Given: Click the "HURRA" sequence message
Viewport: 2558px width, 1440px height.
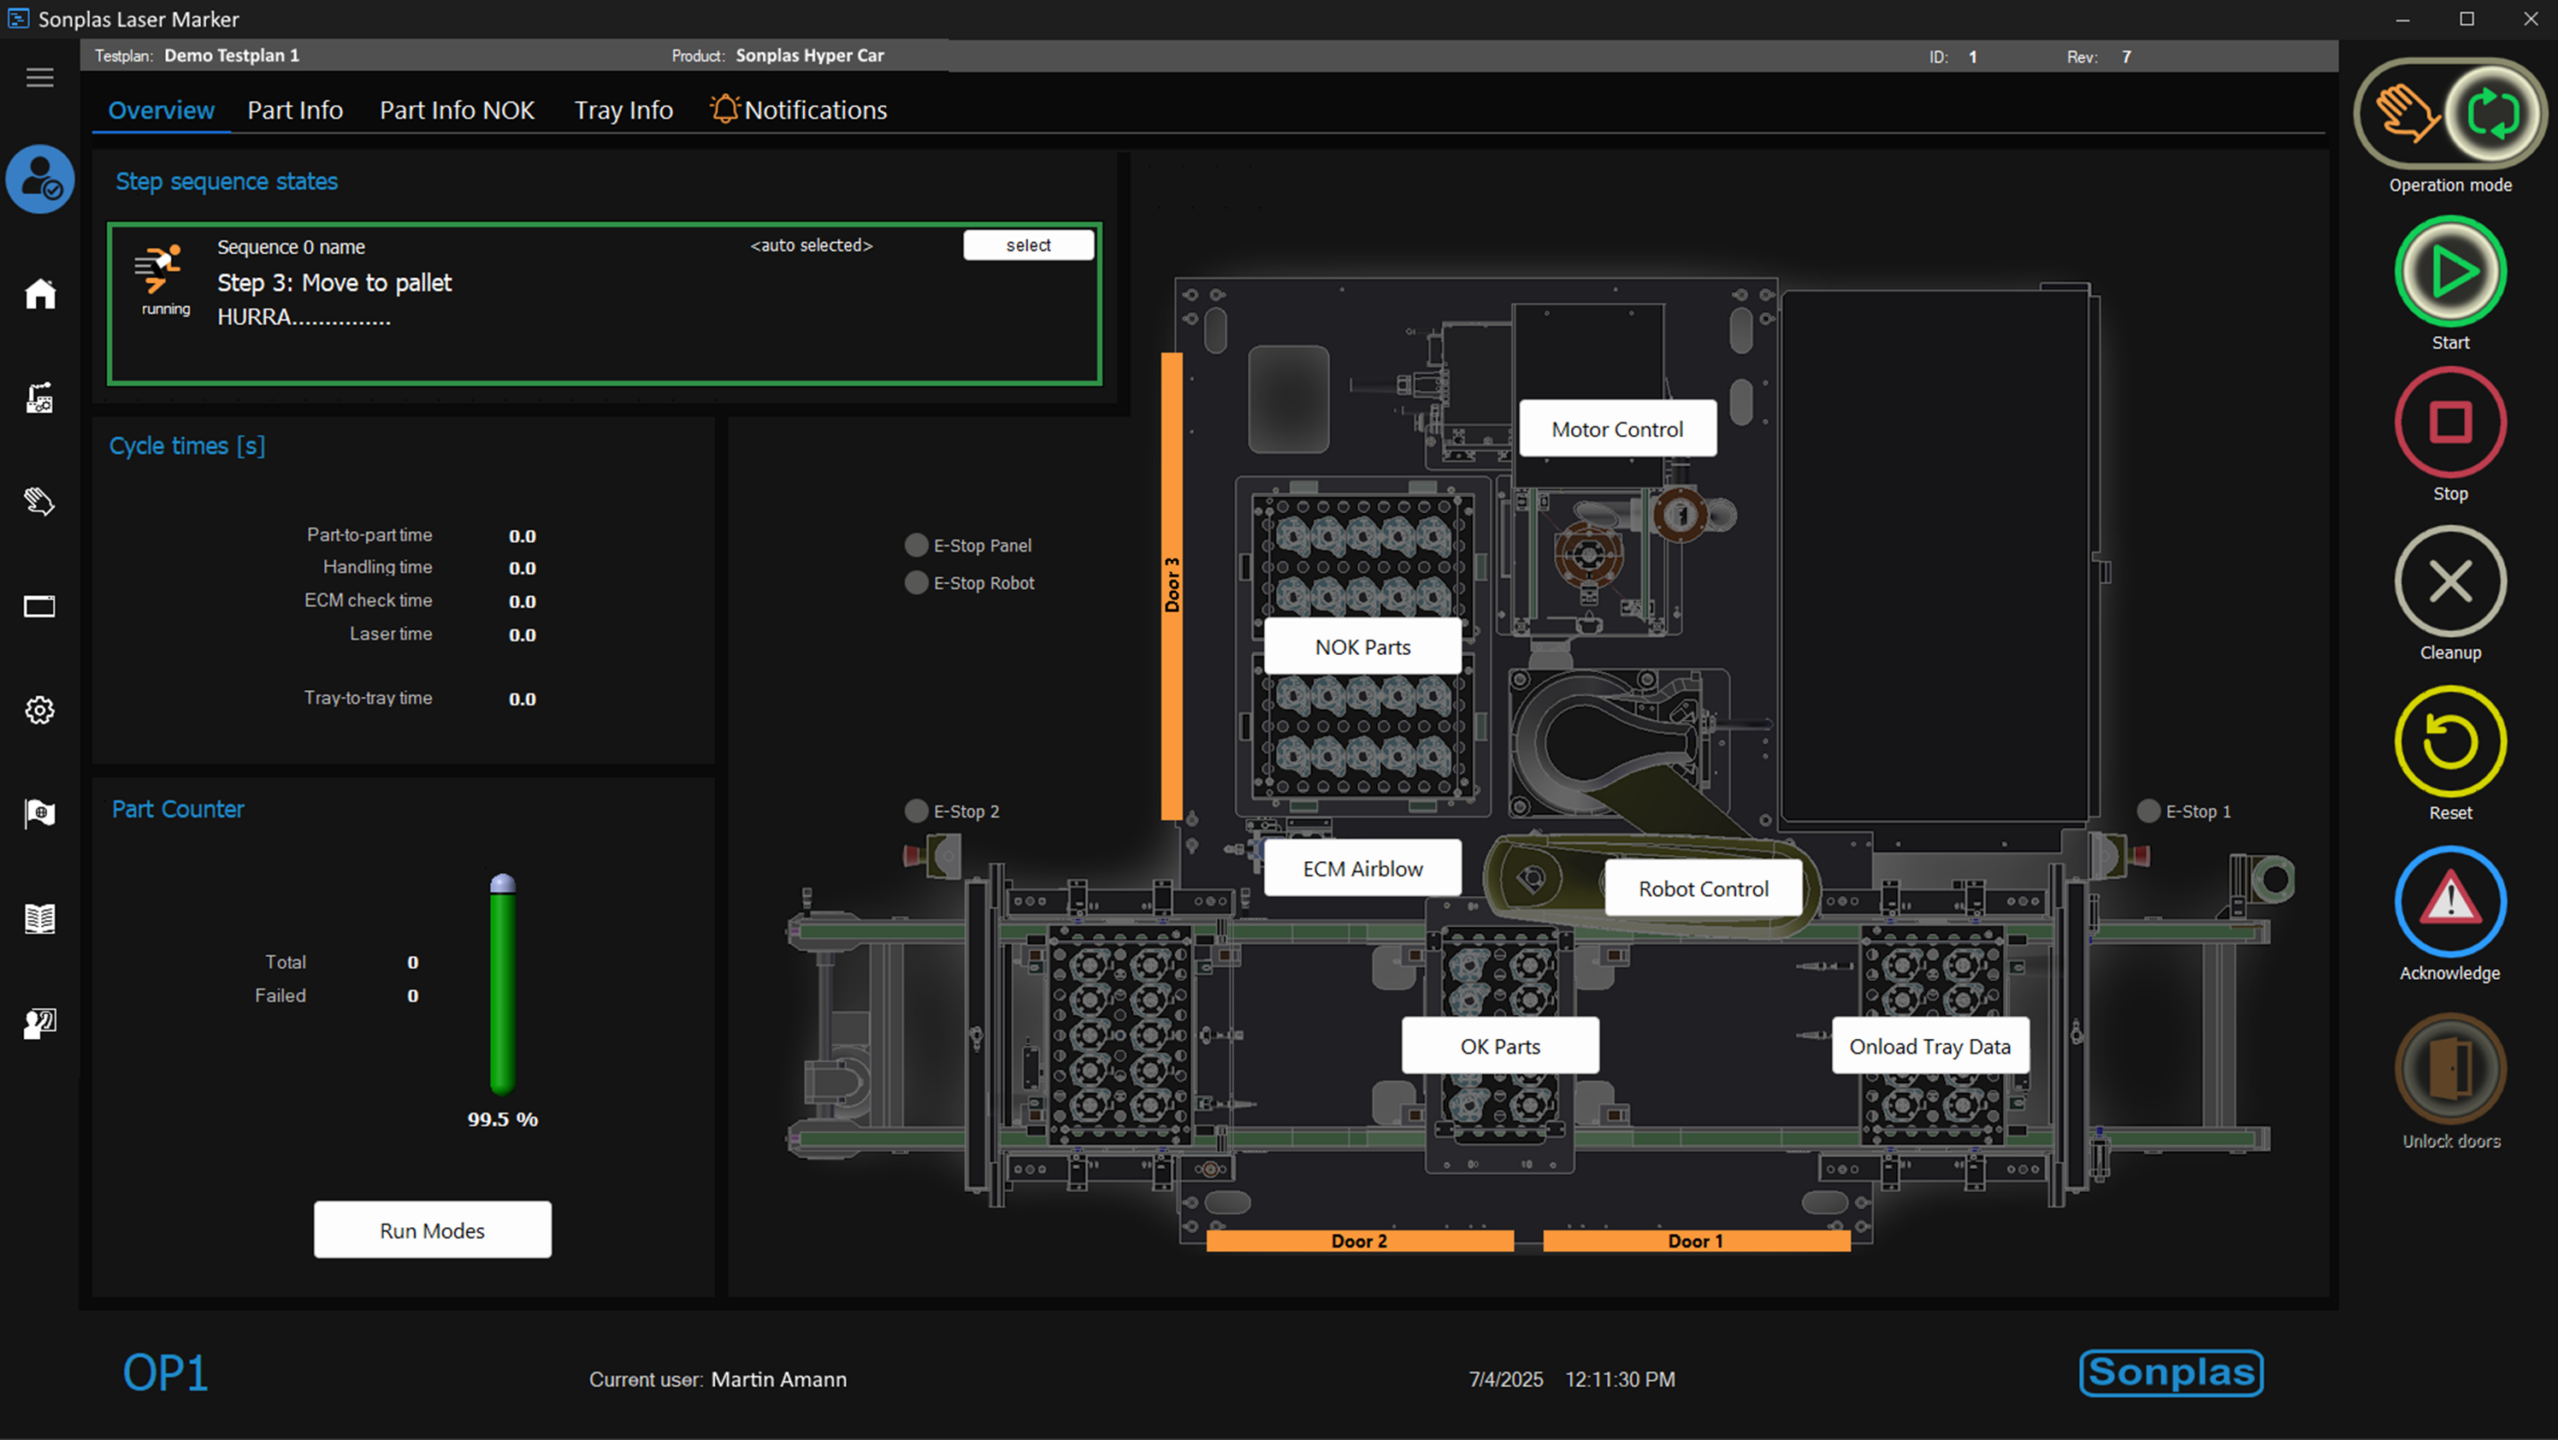Looking at the screenshot, I should click(x=304, y=317).
